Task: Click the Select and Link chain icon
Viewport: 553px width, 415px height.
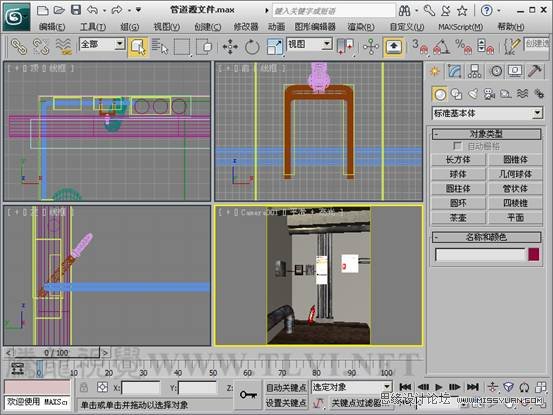Action: coord(18,47)
